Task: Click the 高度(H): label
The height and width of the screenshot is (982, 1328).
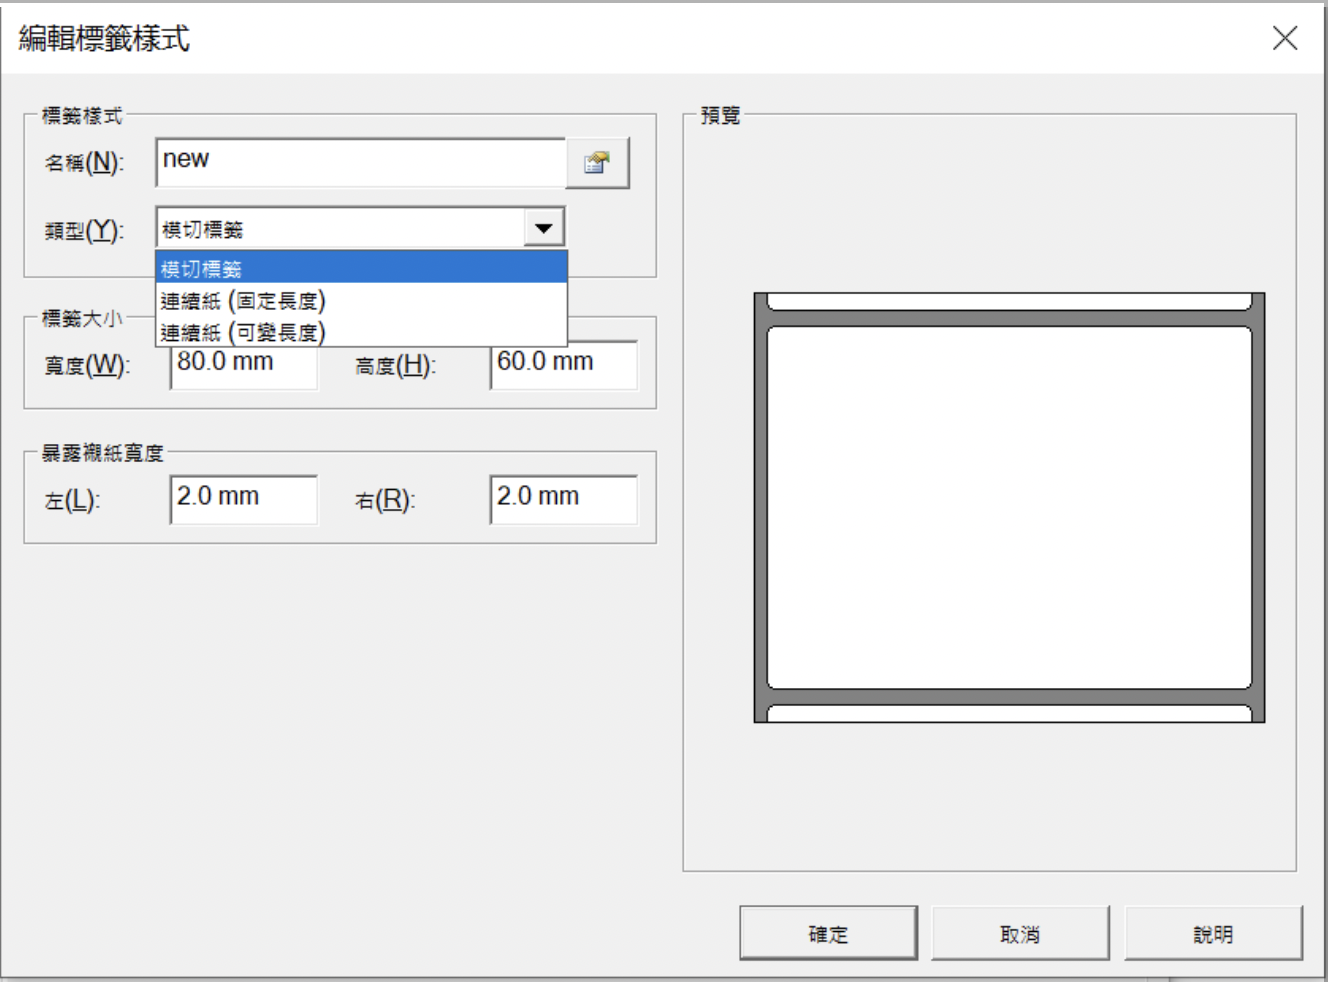Action: (x=395, y=365)
